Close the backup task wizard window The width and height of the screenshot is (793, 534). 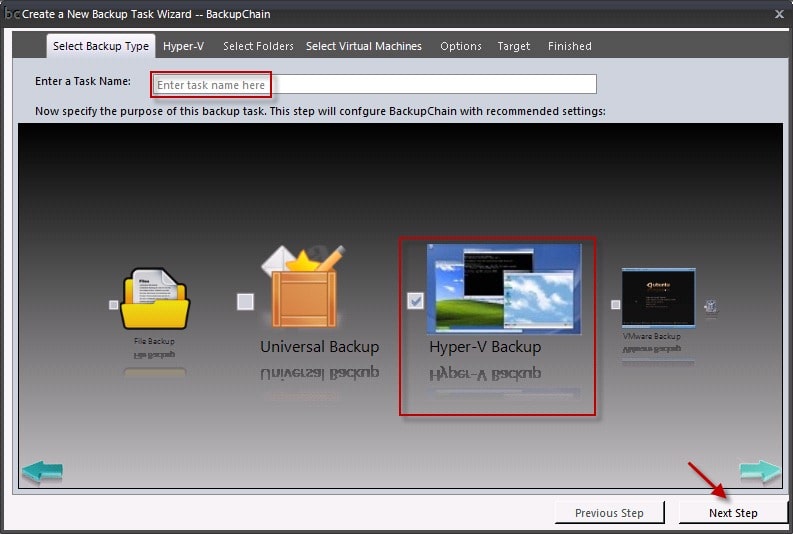(x=779, y=14)
